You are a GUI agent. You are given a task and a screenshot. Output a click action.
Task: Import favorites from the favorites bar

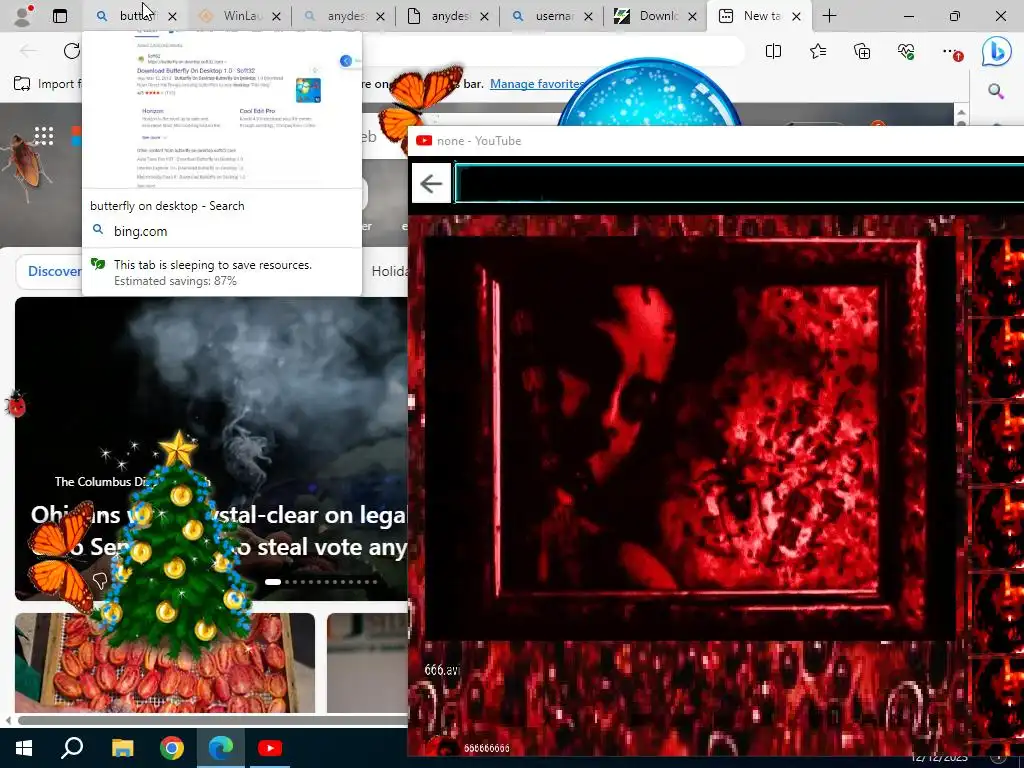(x=47, y=84)
